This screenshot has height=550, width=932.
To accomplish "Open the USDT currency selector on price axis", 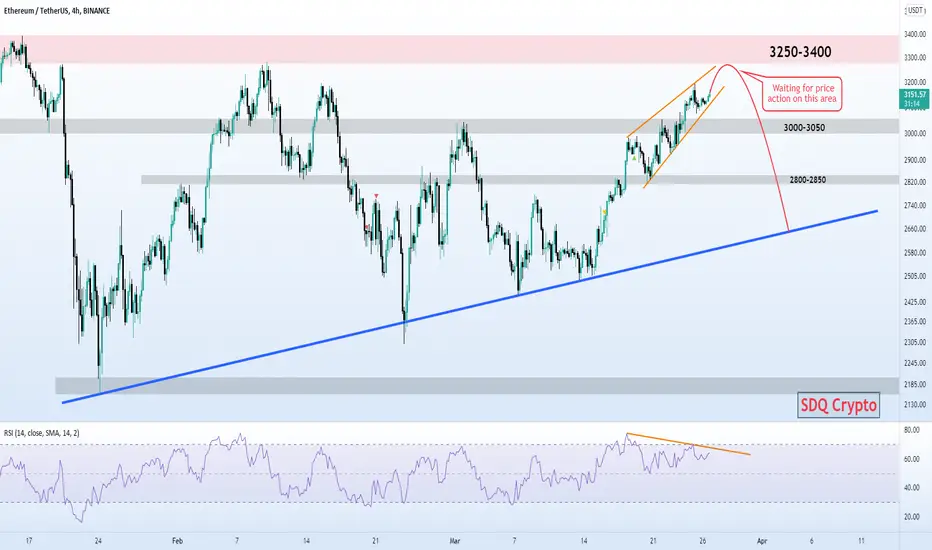I will [915, 11].
